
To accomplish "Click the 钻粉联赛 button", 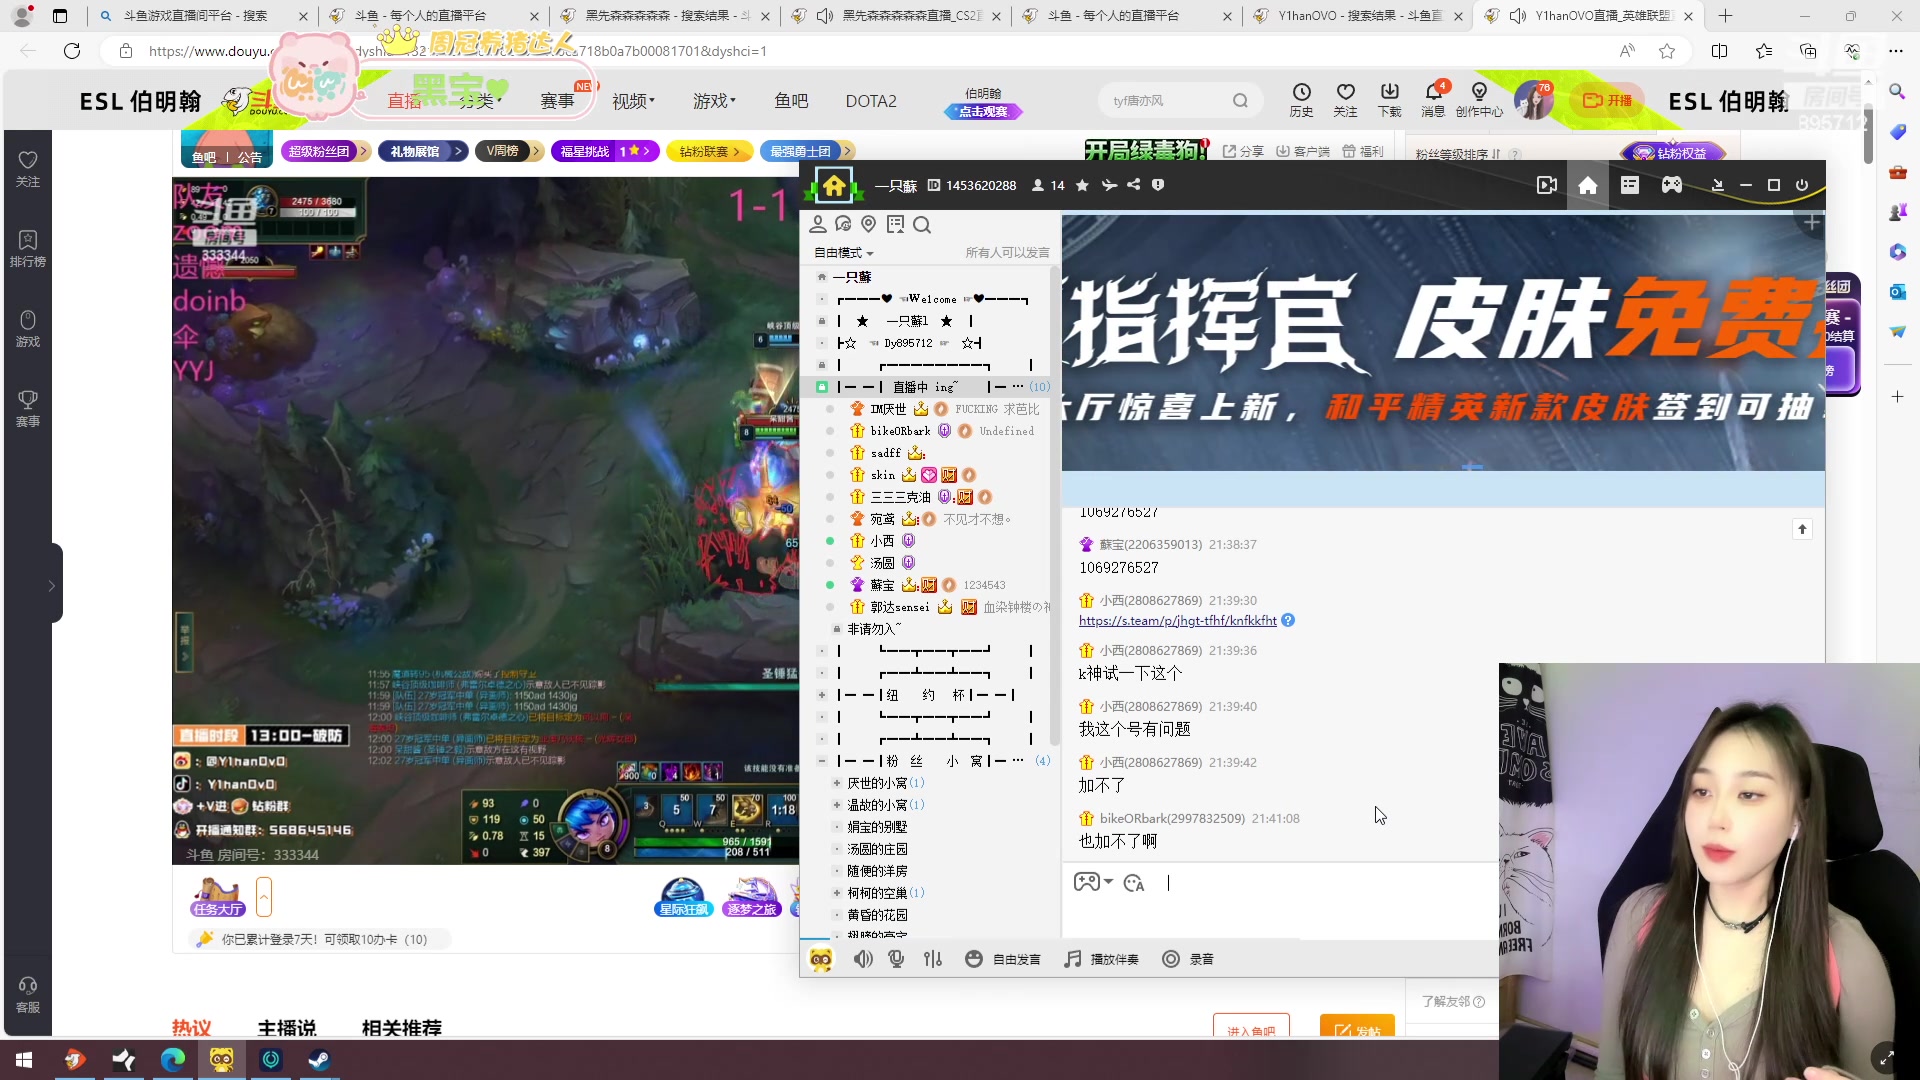I will click(x=710, y=151).
